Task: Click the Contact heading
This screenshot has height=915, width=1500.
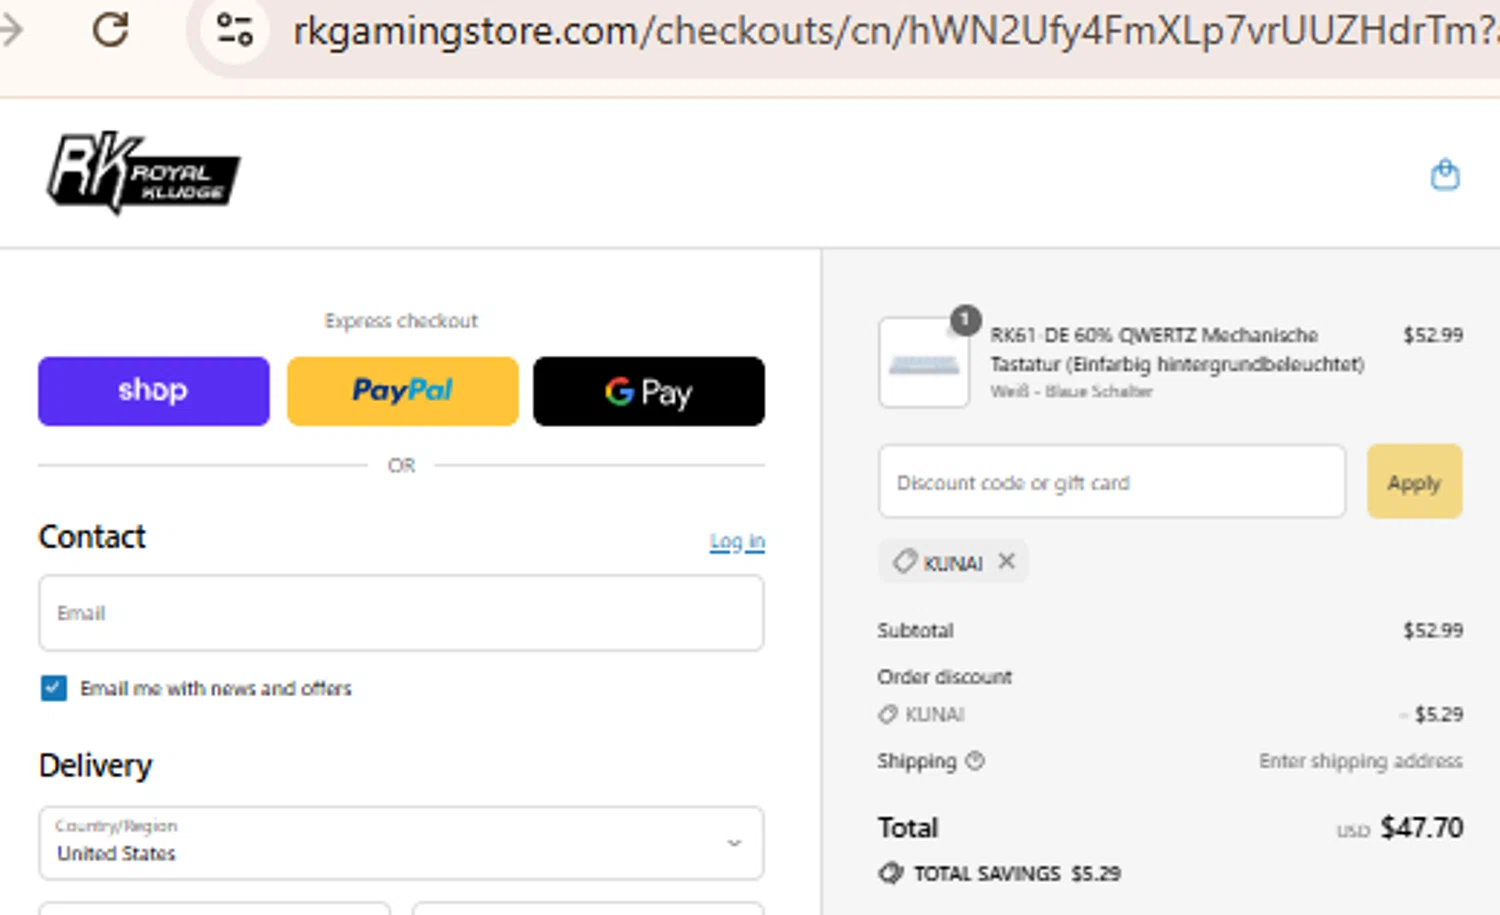Action: tap(92, 537)
